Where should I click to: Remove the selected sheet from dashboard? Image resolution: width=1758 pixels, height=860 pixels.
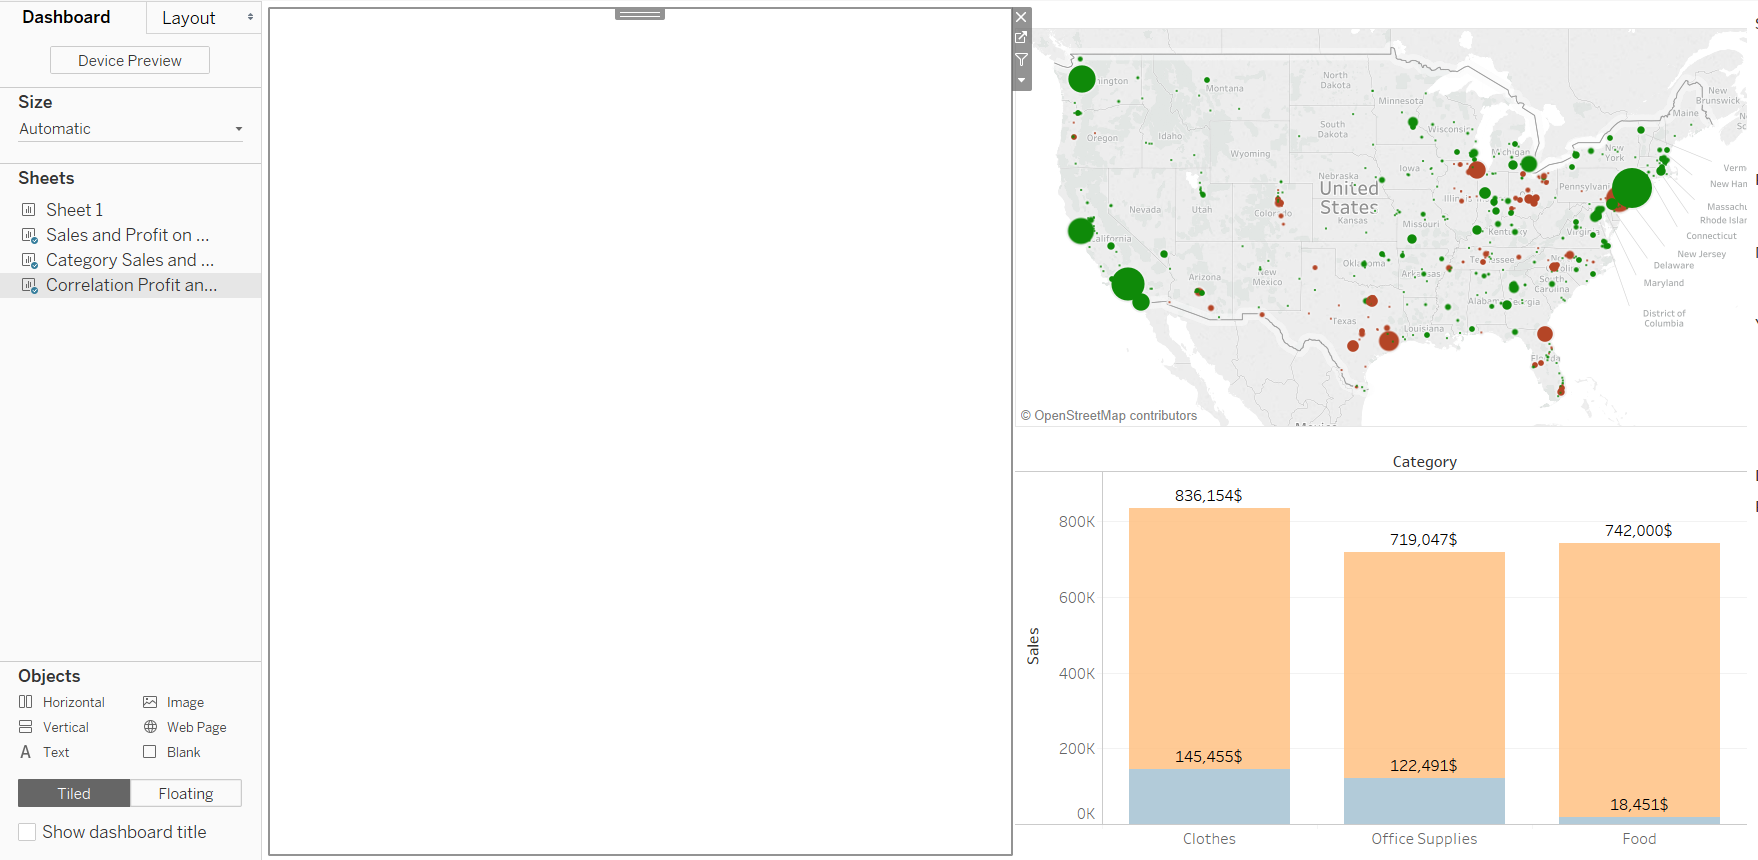1021,17
